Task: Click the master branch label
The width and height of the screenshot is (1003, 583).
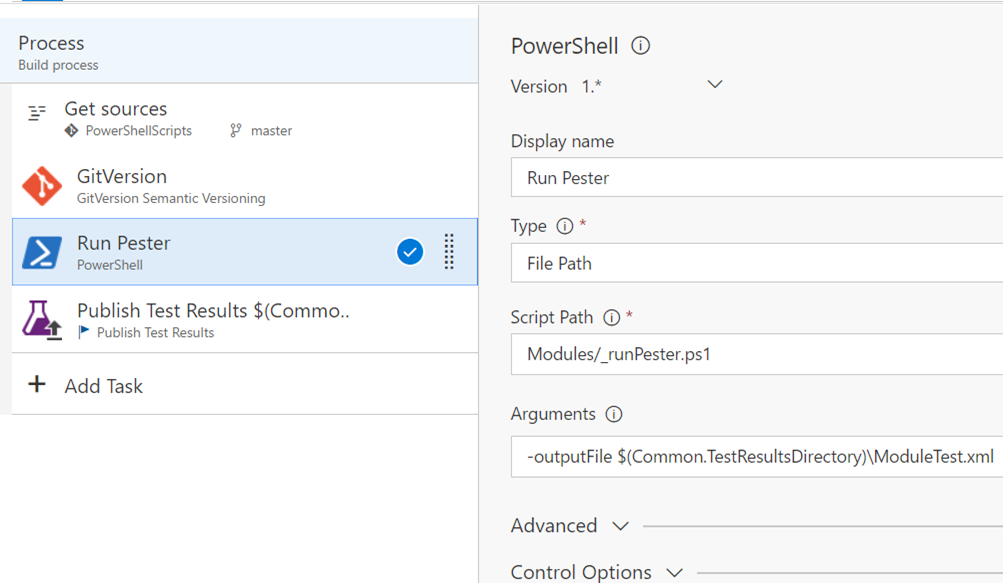Action: point(271,131)
